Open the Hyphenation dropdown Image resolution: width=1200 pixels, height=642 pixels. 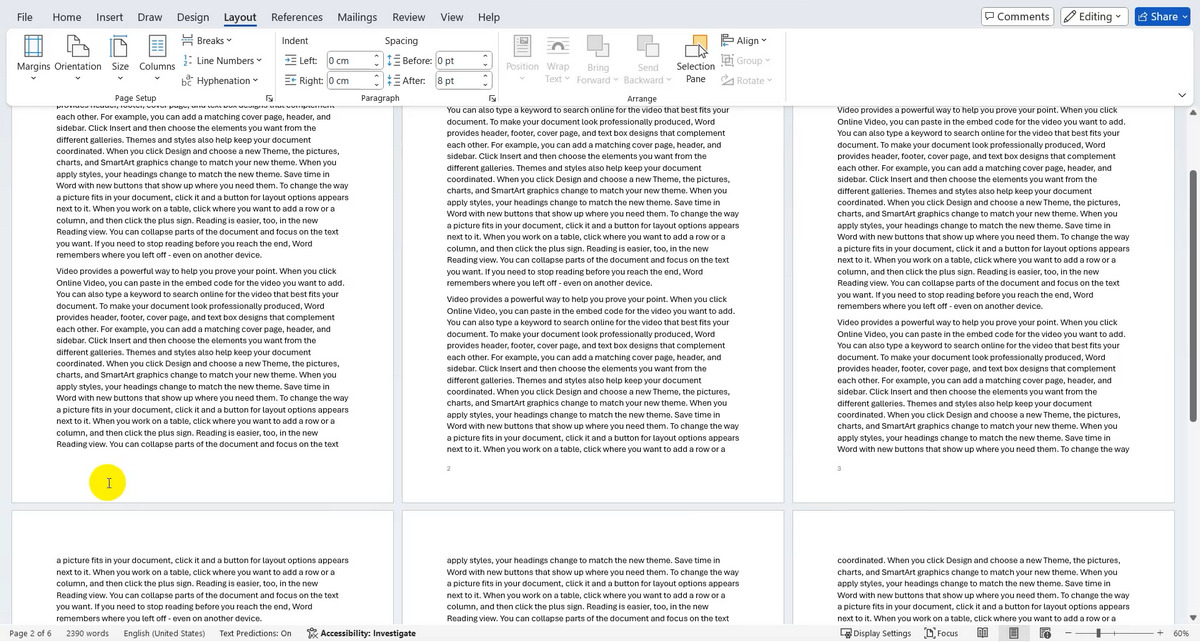click(x=220, y=81)
